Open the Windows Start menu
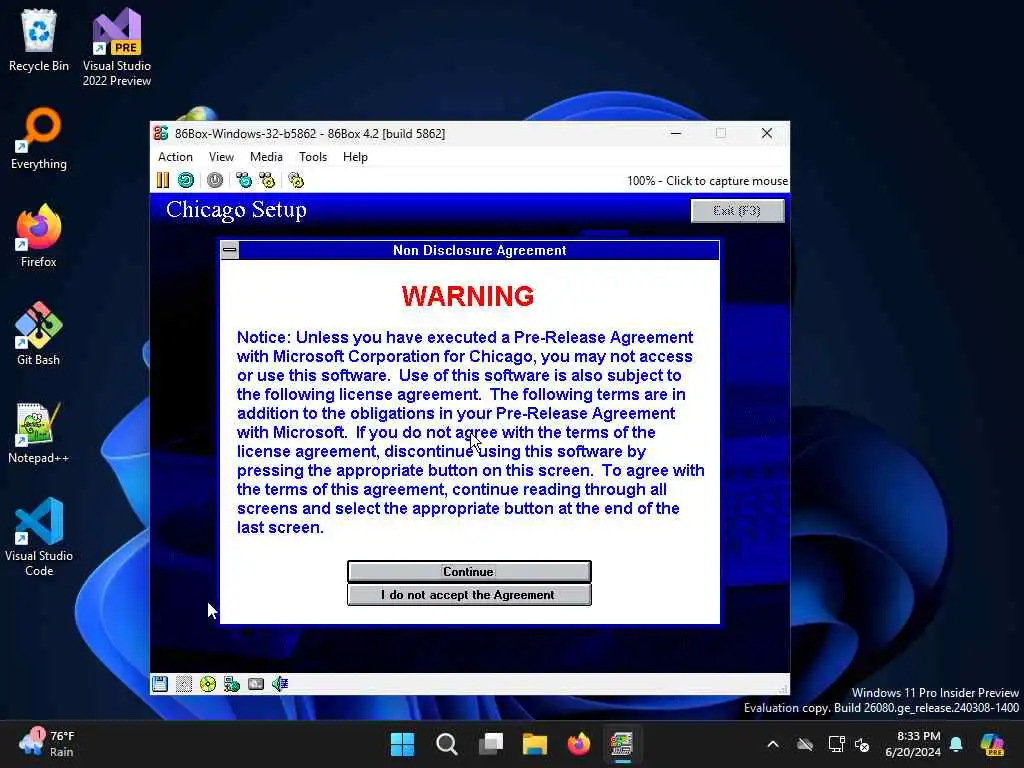 [x=402, y=744]
